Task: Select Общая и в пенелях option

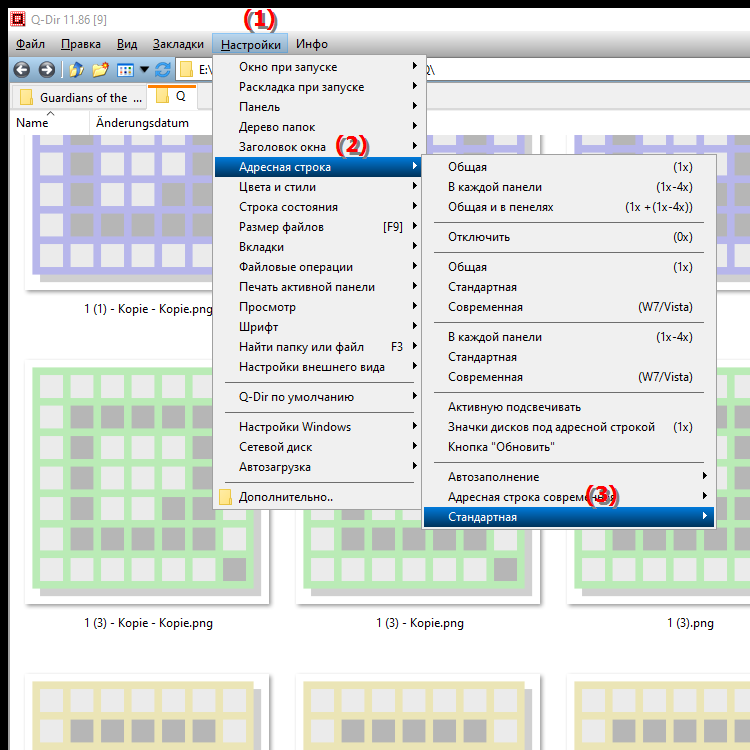Action: [569, 207]
